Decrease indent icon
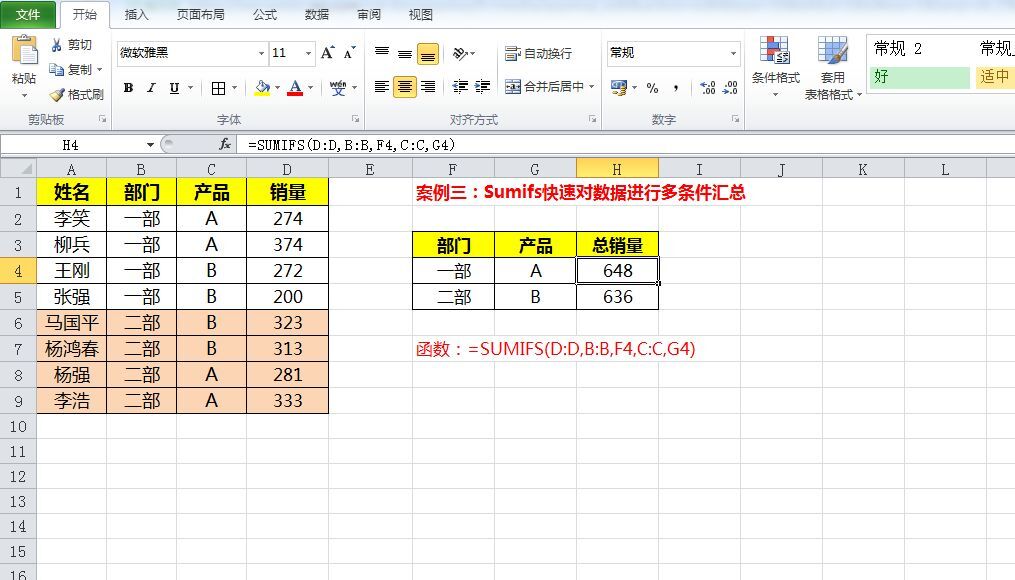The image size is (1015, 580). (x=460, y=87)
